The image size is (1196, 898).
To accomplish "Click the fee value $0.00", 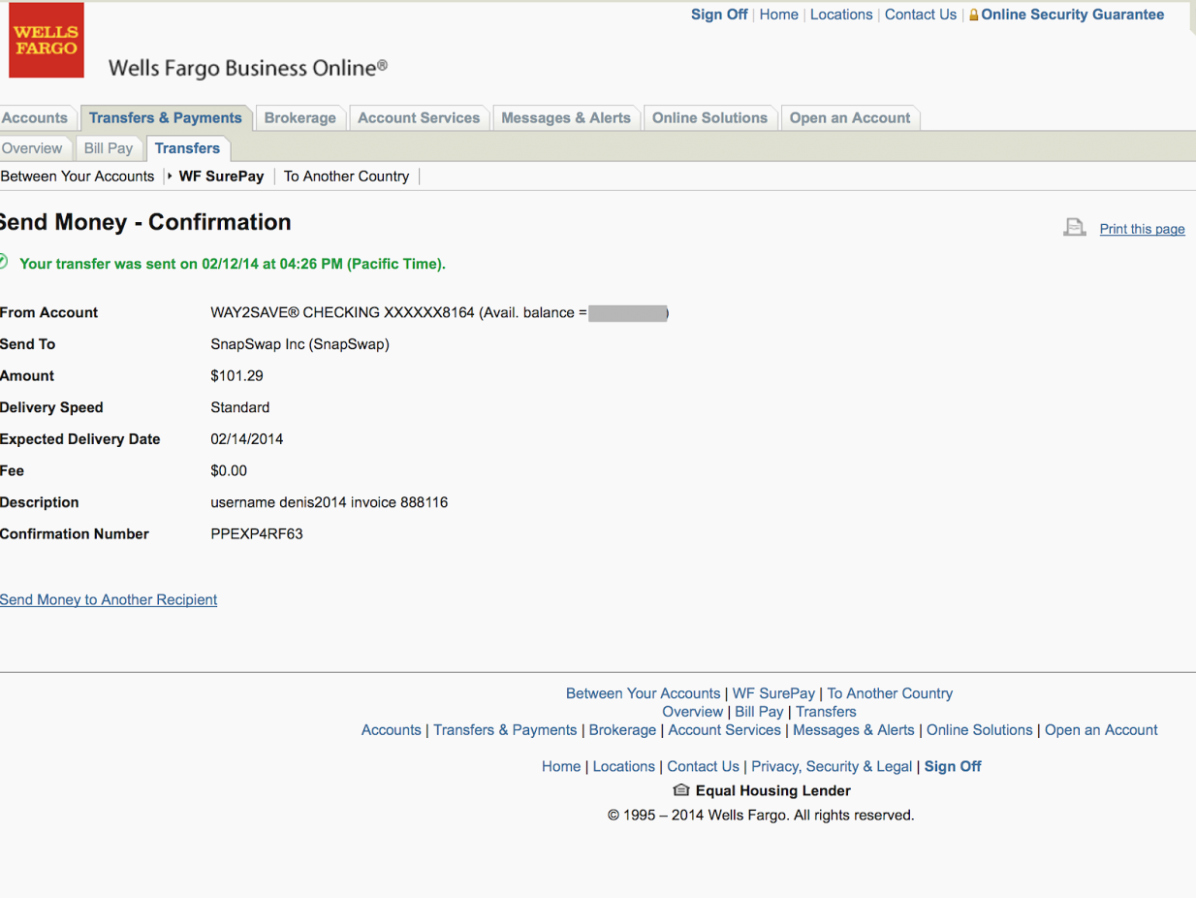I will [229, 471].
